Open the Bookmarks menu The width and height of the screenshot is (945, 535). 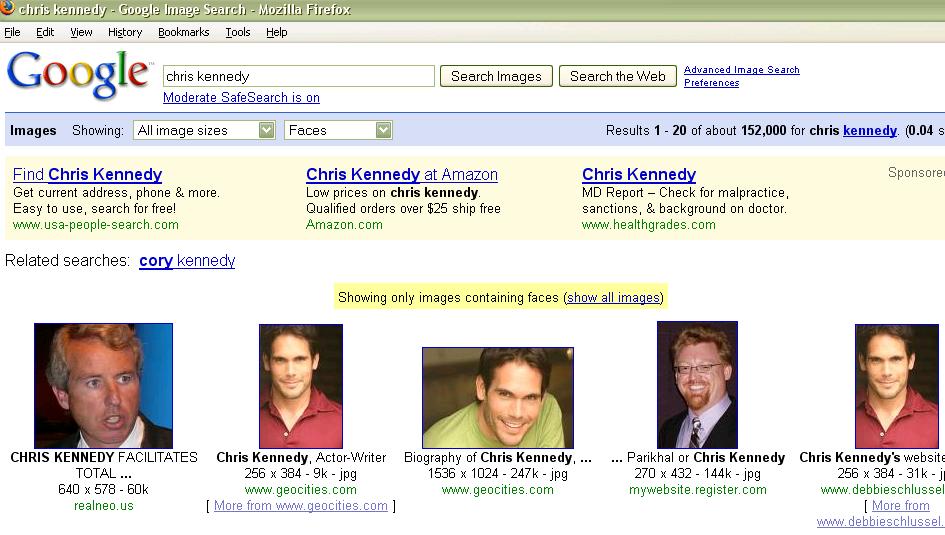[183, 32]
